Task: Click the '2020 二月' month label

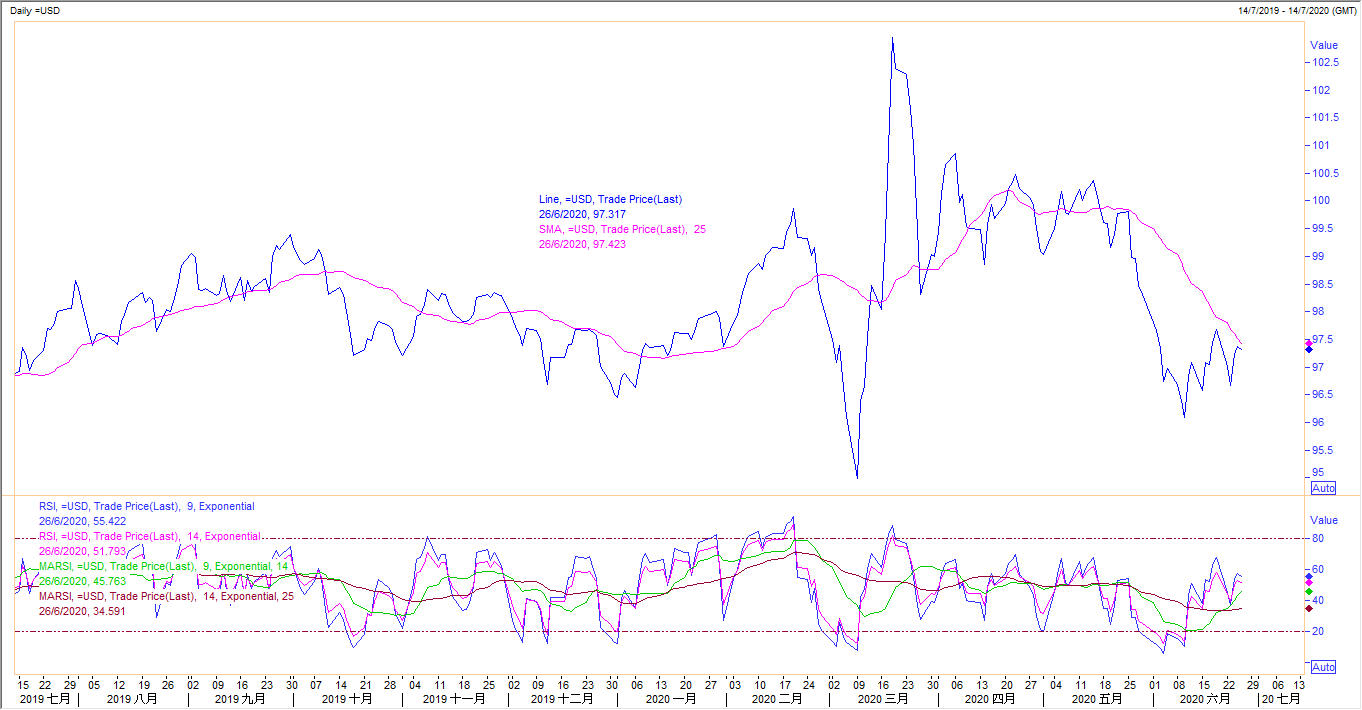Action: 777,699
